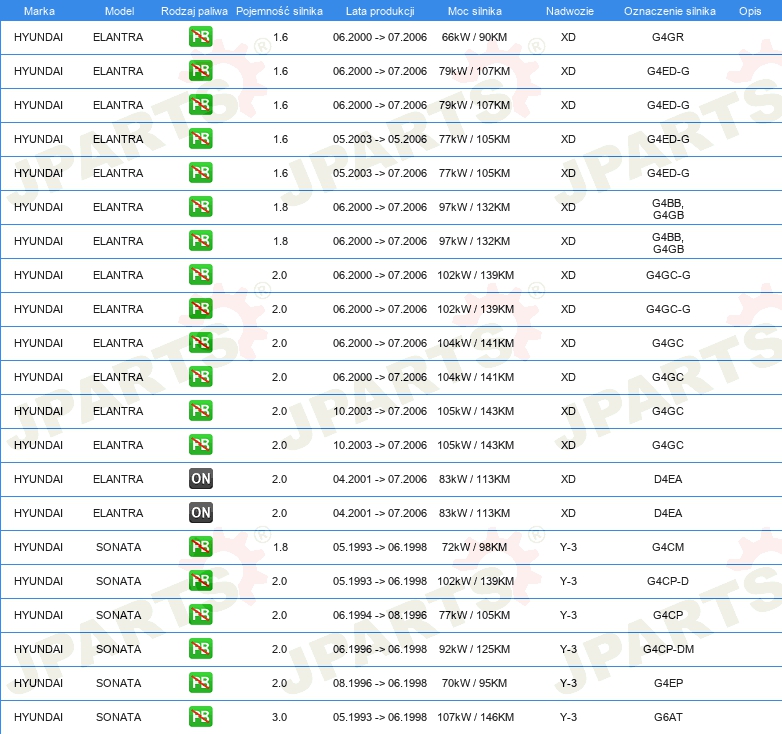Viewport: 782px width, 734px height.
Task: Click the Model column header
Action: (119, 11)
